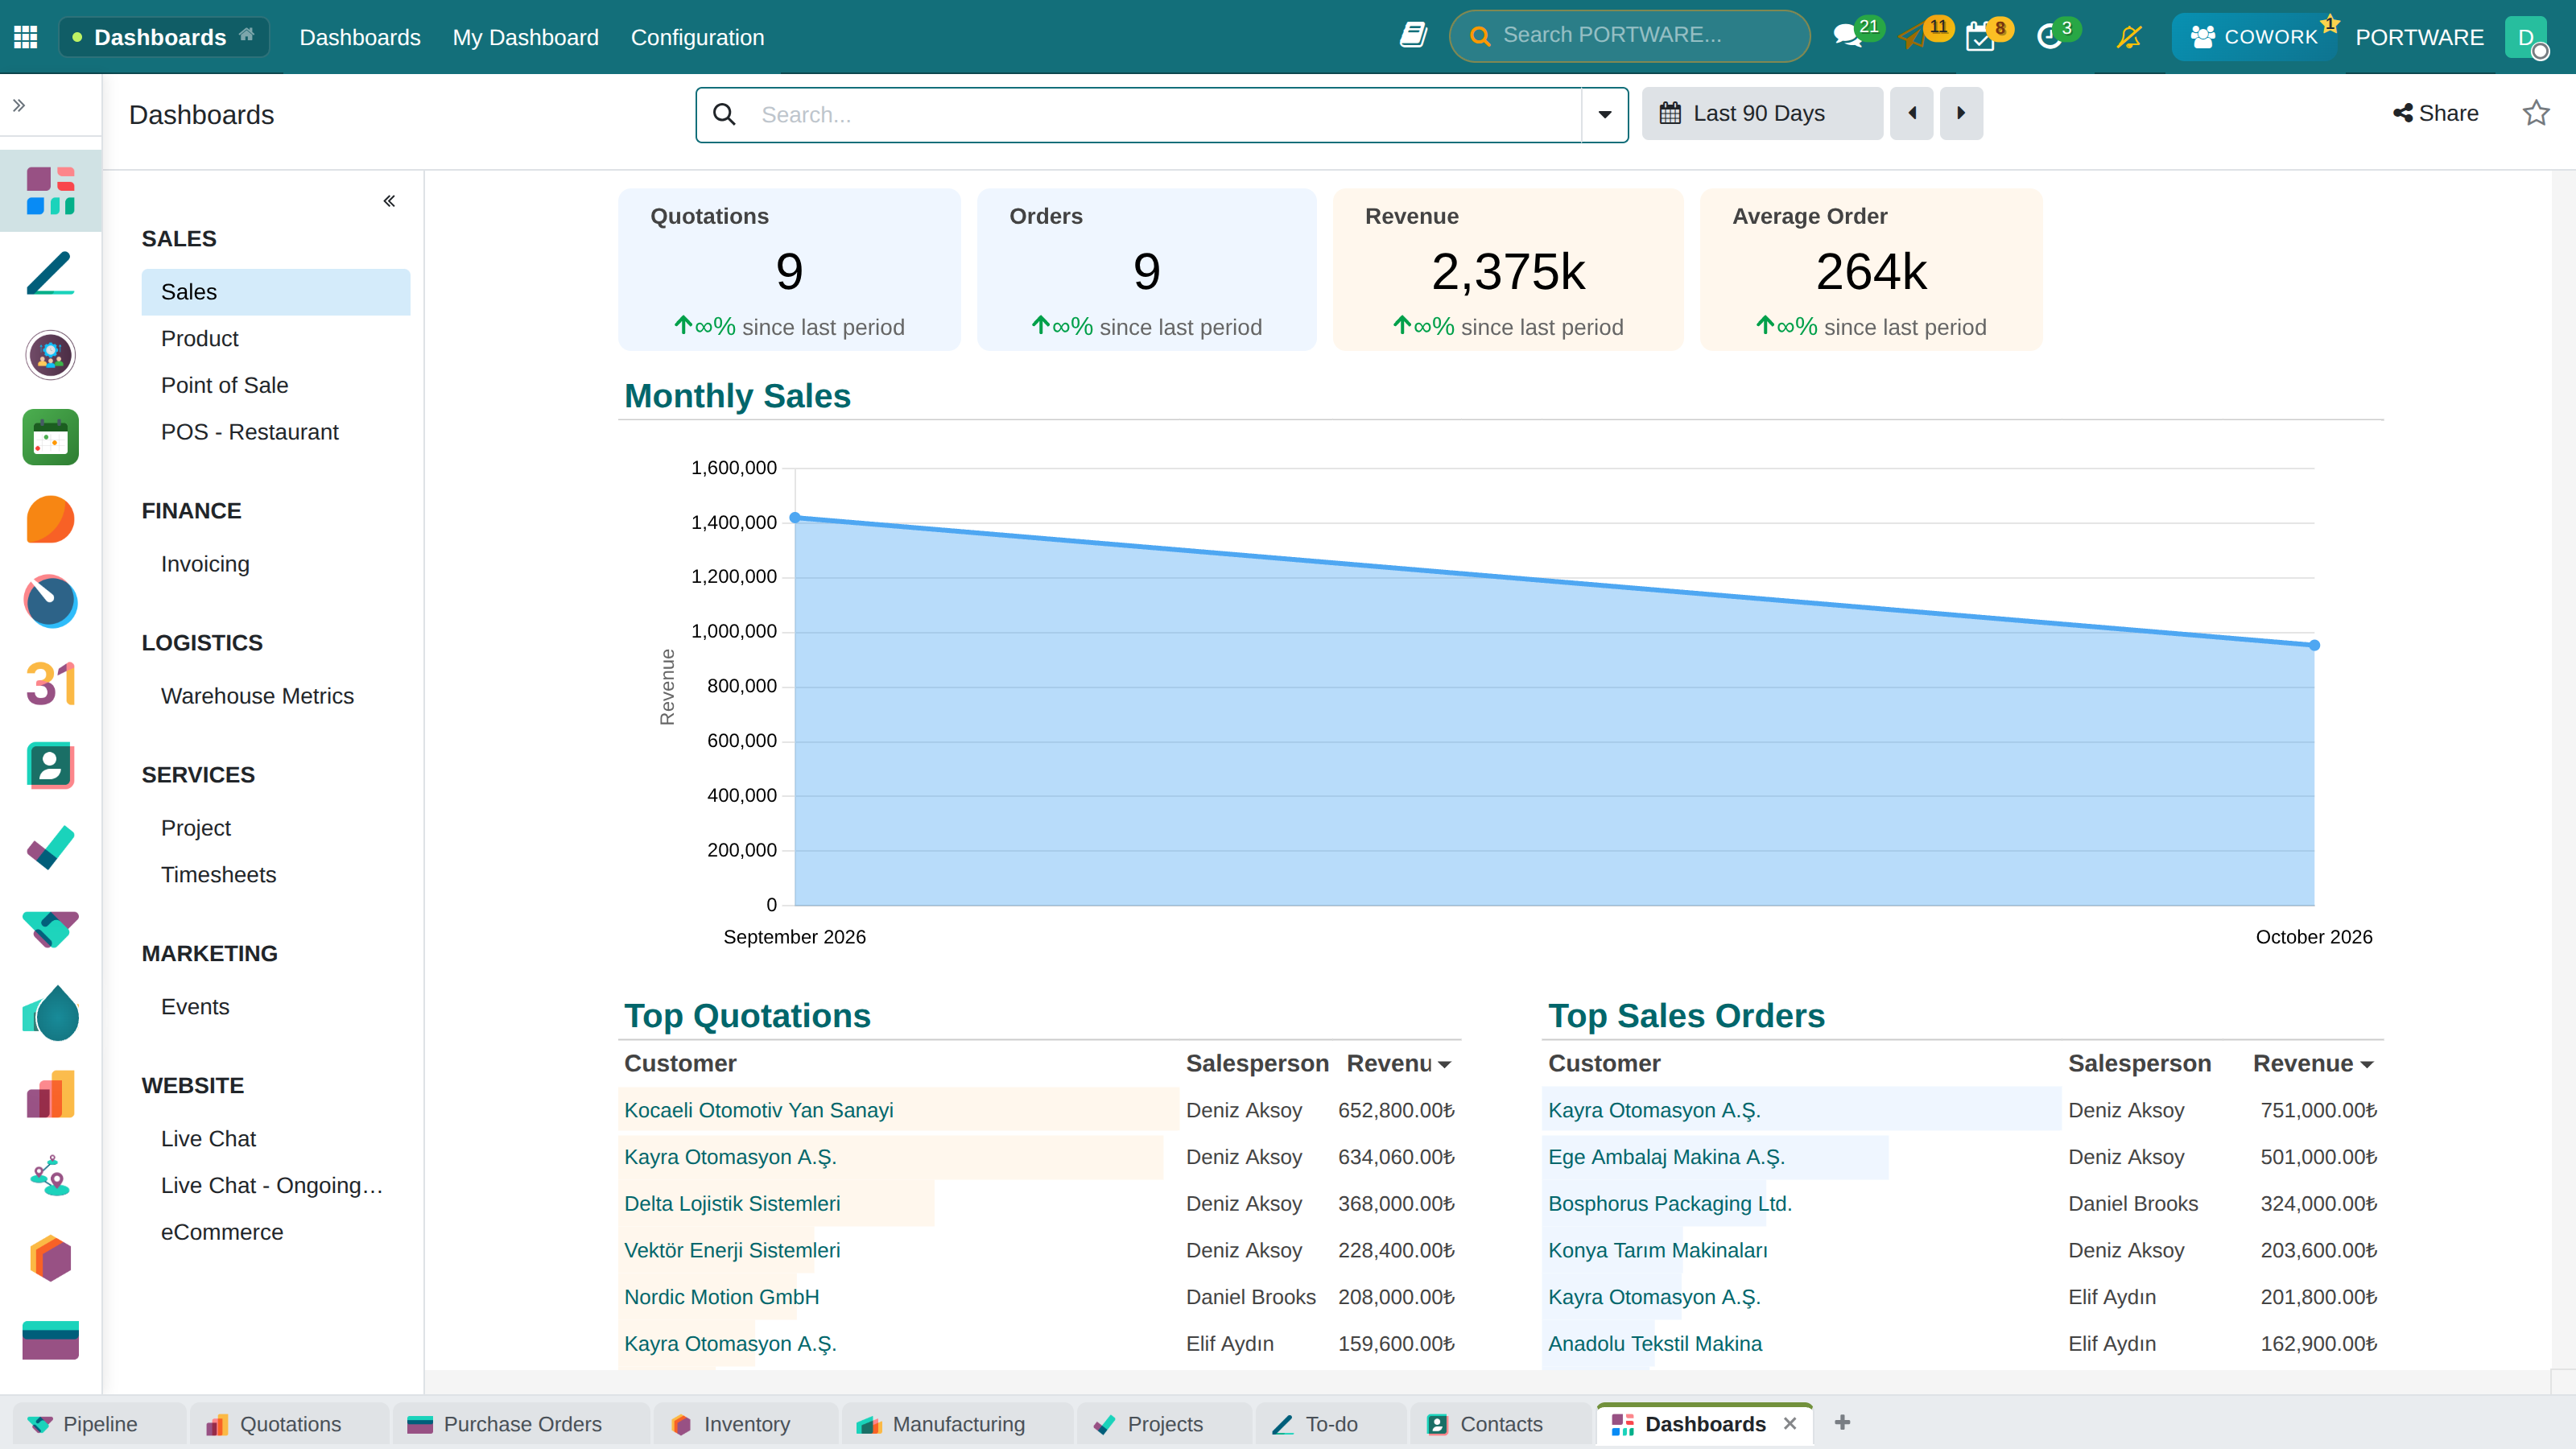This screenshot has width=2576, height=1449.
Task: Open the CRM handshake app icon in sidebar
Action: click(50, 930)
